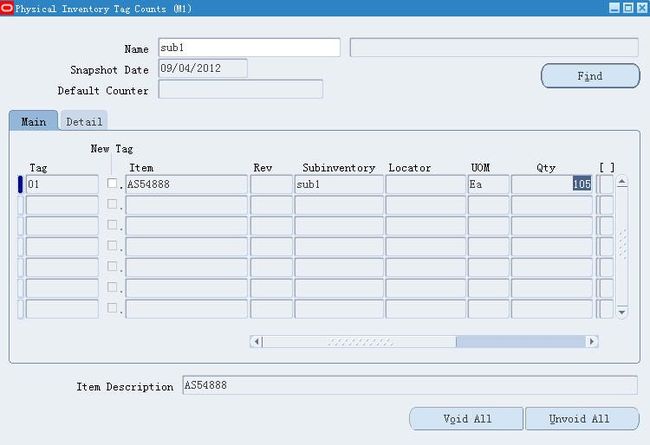
Task: Close the Physical Inventory Tag Counts window
Action: click(643, 8)
